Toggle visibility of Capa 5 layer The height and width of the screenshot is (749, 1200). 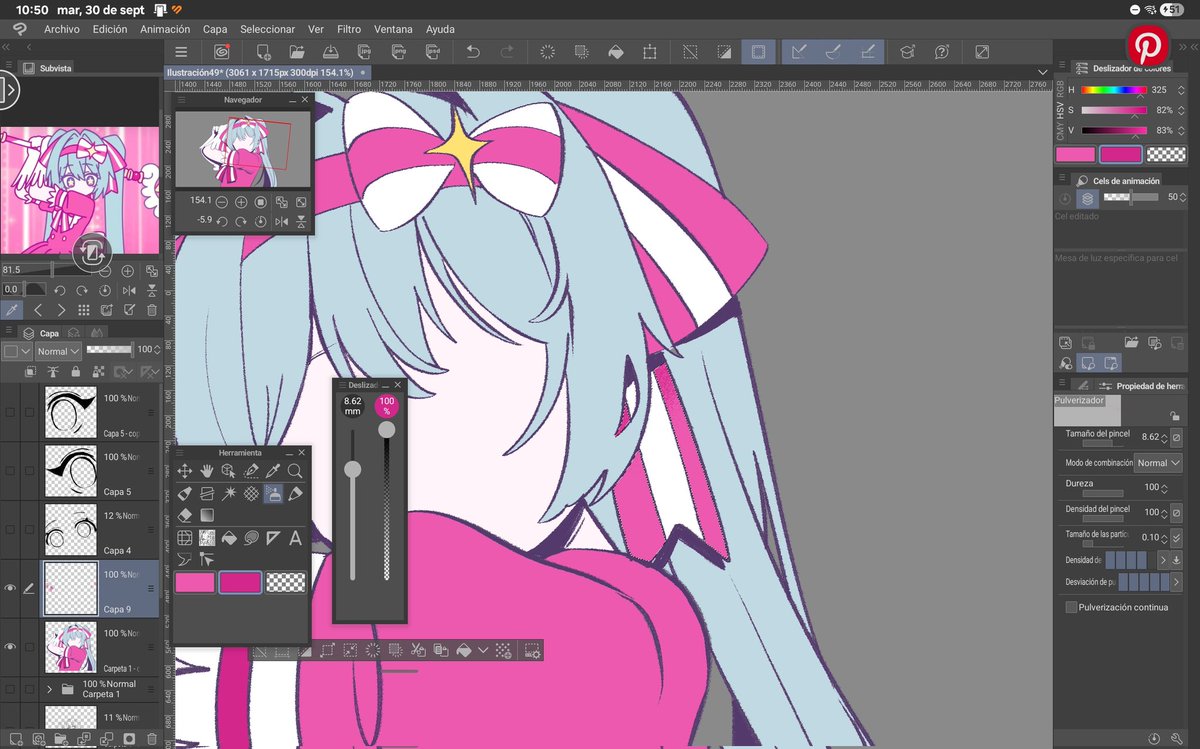pyautogui.click(x=10, y=471)
